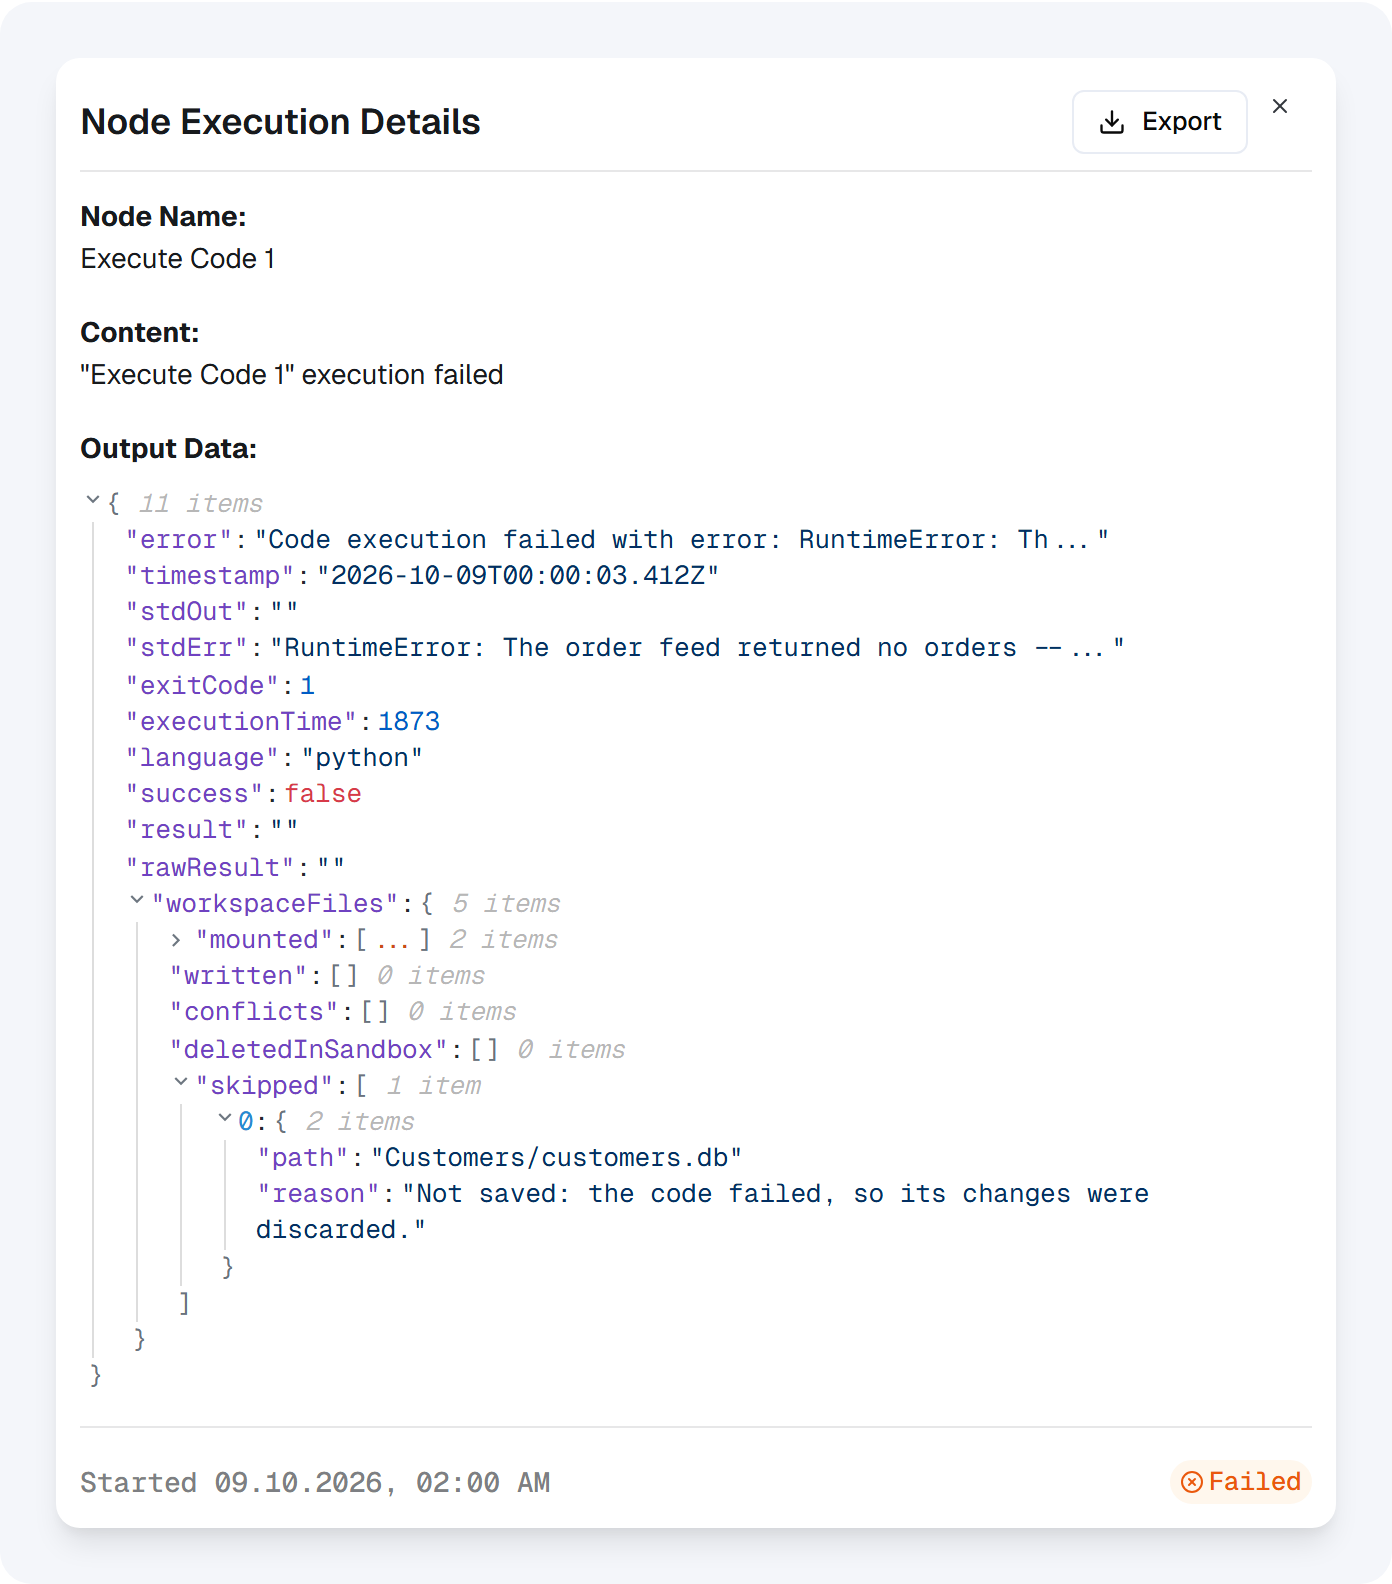
Task: Click the language value "python"
Action: point(362,758)
